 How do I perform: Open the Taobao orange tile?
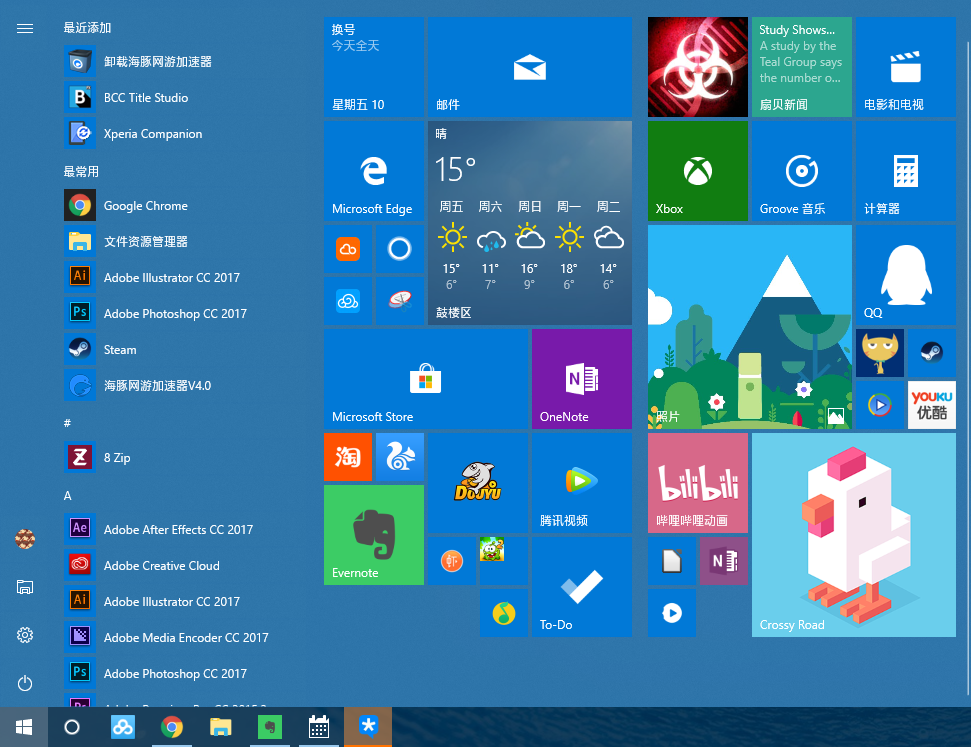[x=348, y=457]
